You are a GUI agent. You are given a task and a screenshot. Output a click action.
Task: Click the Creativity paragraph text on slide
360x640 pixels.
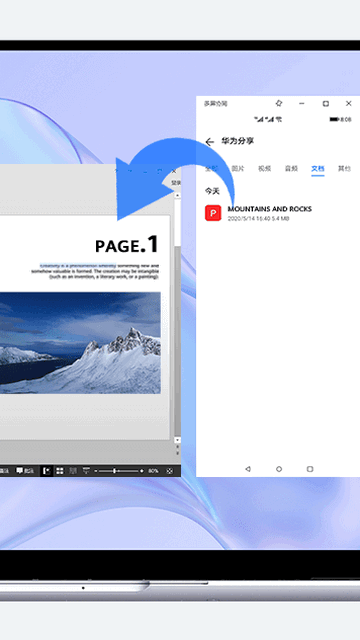(95, 271)
